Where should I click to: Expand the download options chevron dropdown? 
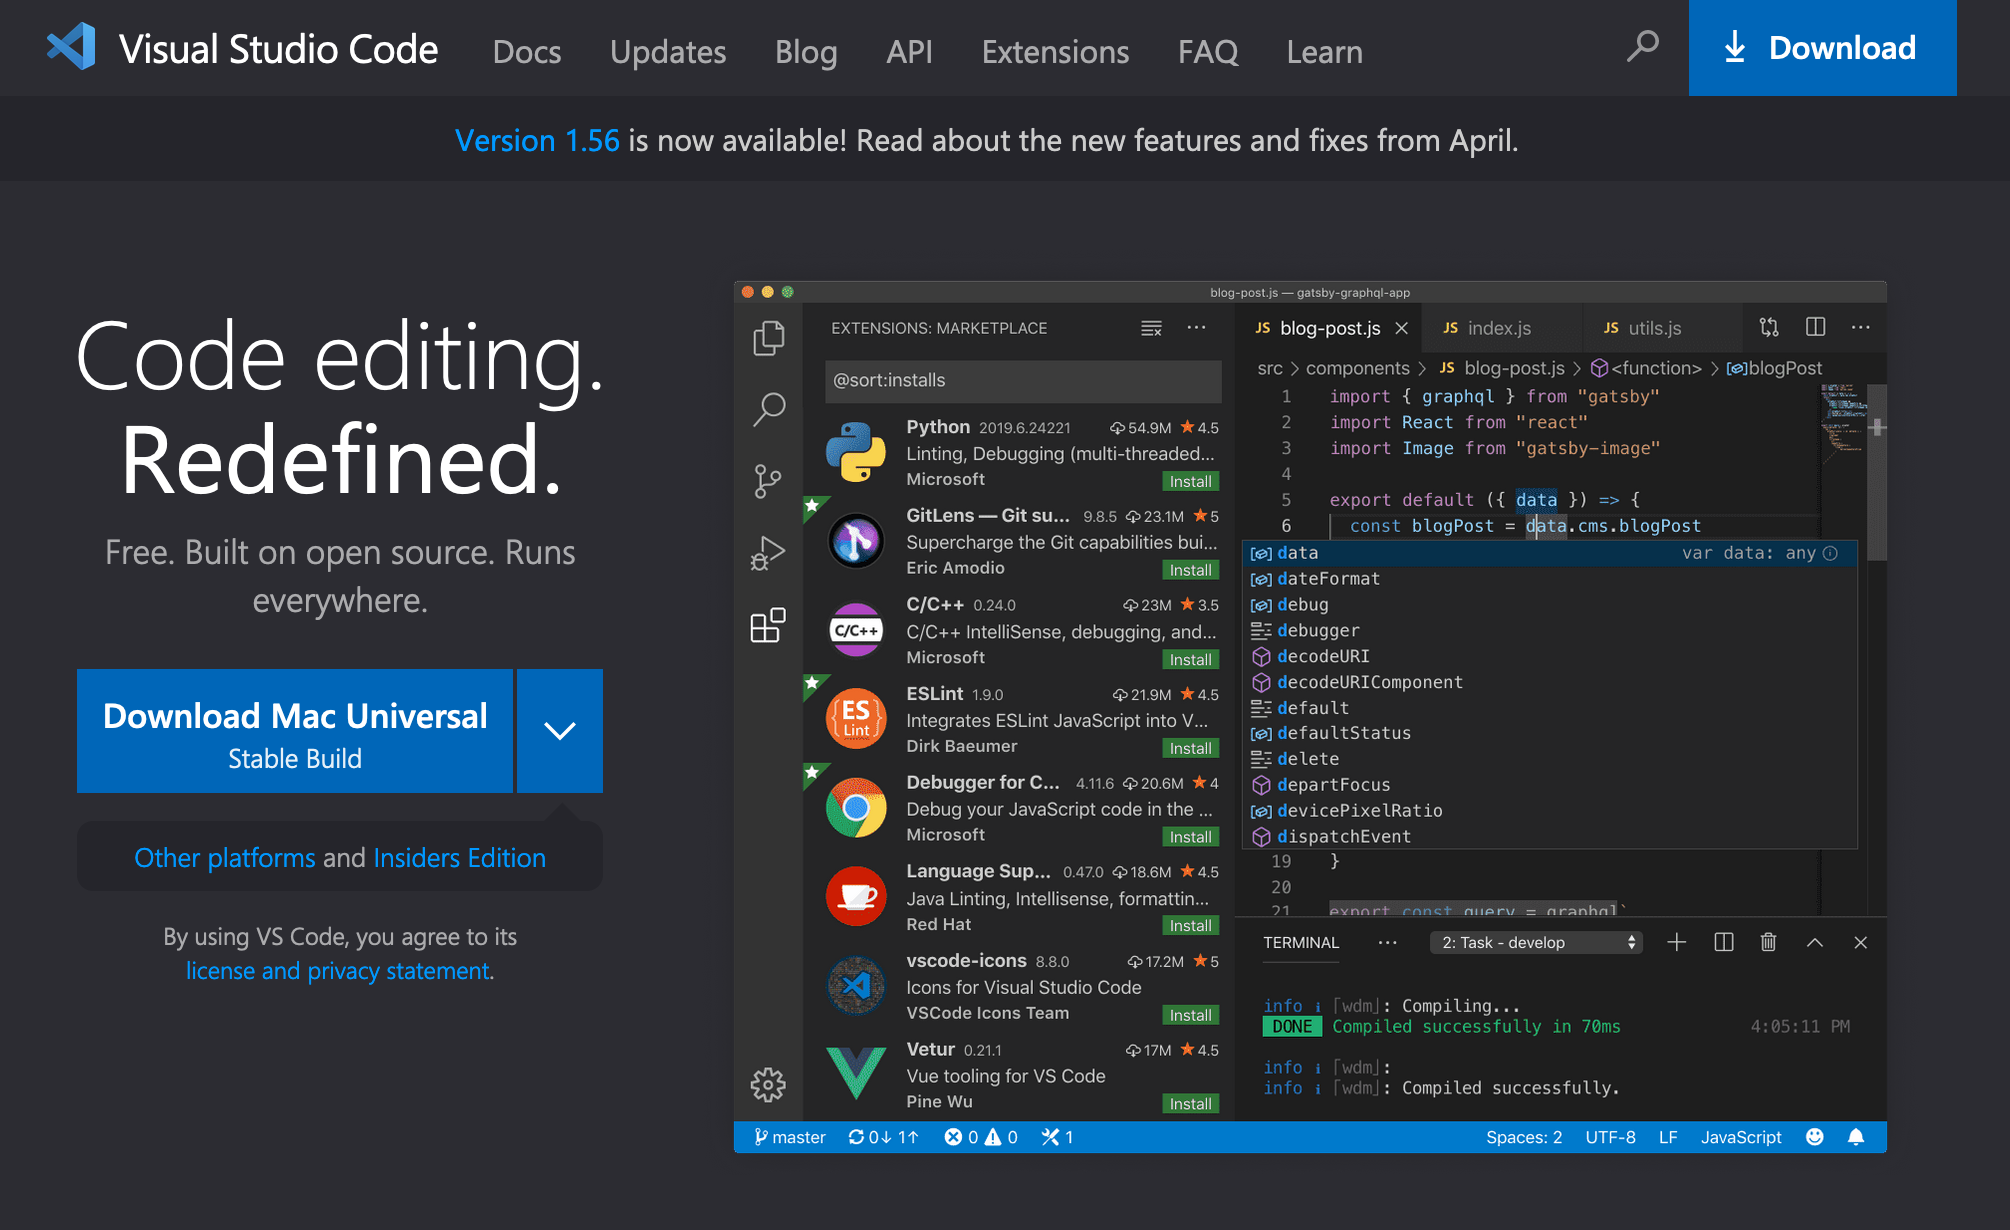tap(559, 731)
